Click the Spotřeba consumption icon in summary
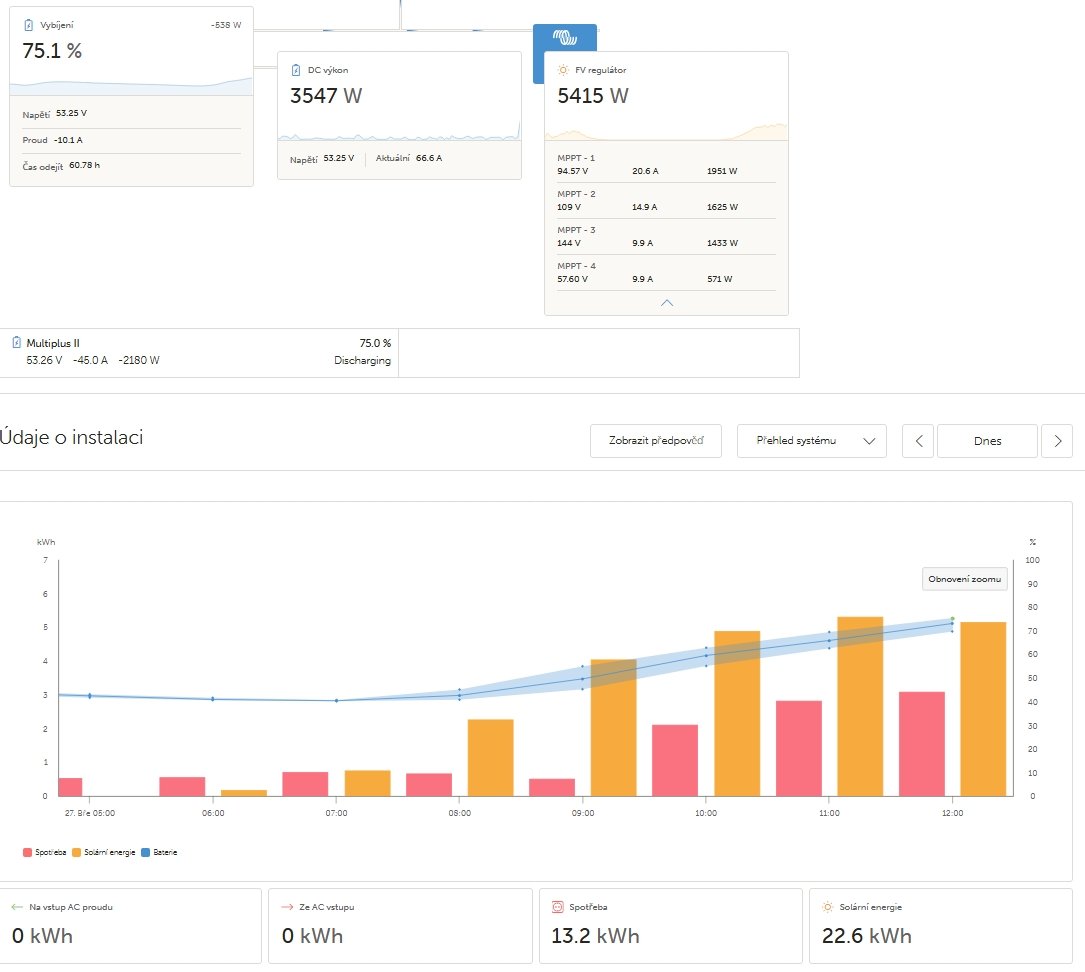Viewport: 1085px width, 972px height. (x=559, y=907)
